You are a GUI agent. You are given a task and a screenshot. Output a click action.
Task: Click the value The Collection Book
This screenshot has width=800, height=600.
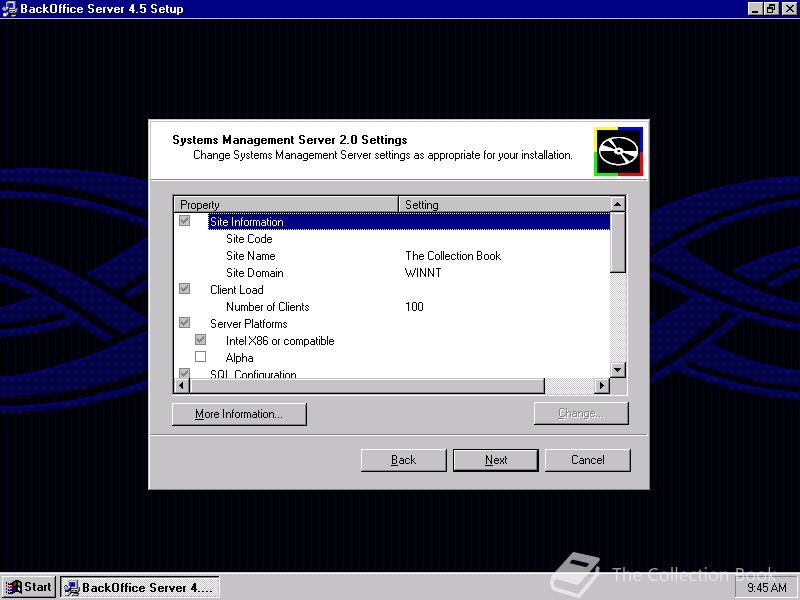[x=453, y=256]
